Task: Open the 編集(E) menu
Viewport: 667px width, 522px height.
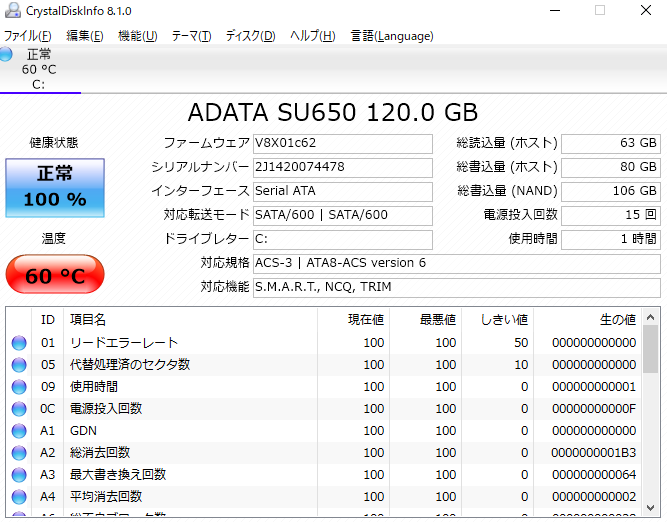Action: tap(85, 36)
